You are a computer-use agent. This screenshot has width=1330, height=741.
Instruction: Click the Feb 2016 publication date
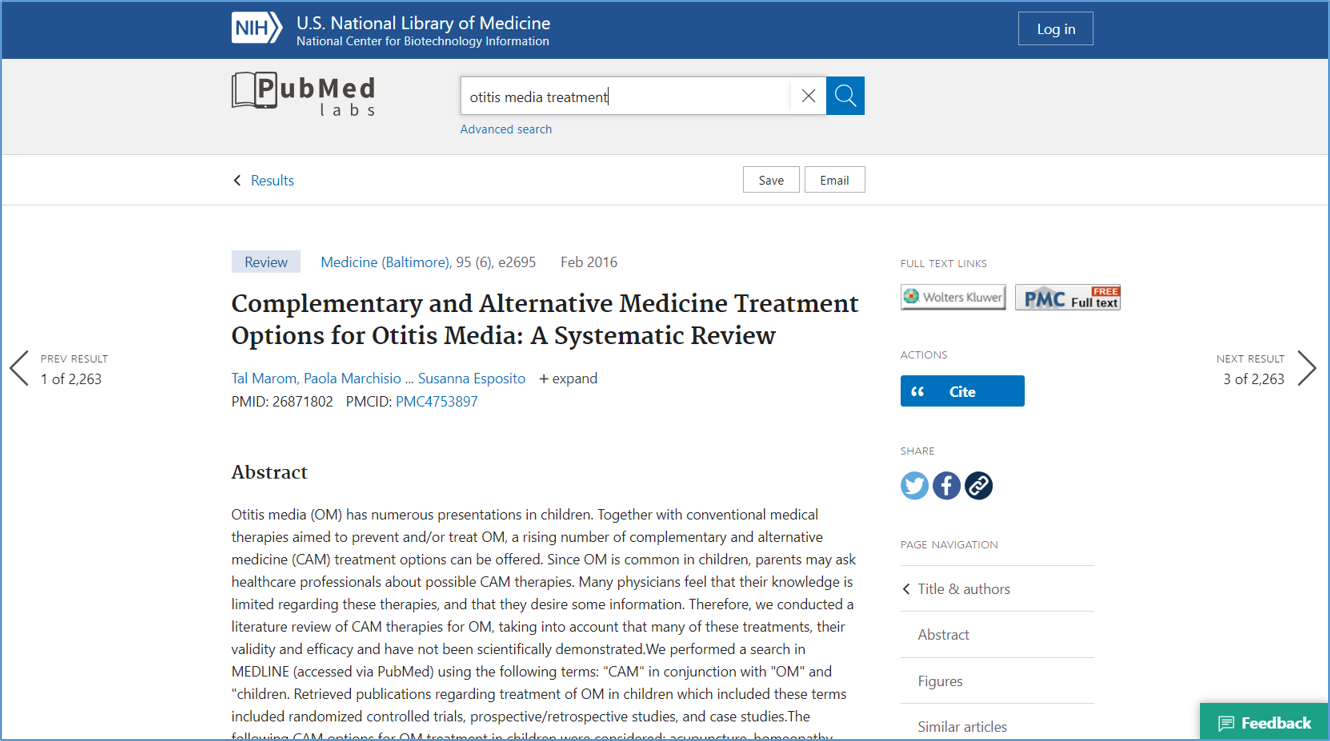pos(589,262)
